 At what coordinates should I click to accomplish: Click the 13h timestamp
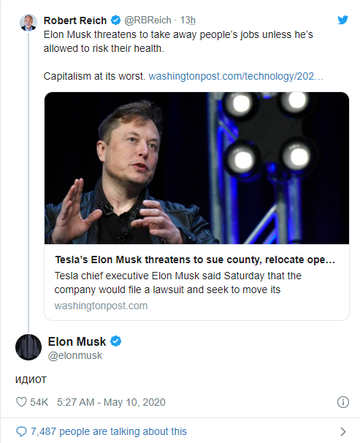[188, 20]
